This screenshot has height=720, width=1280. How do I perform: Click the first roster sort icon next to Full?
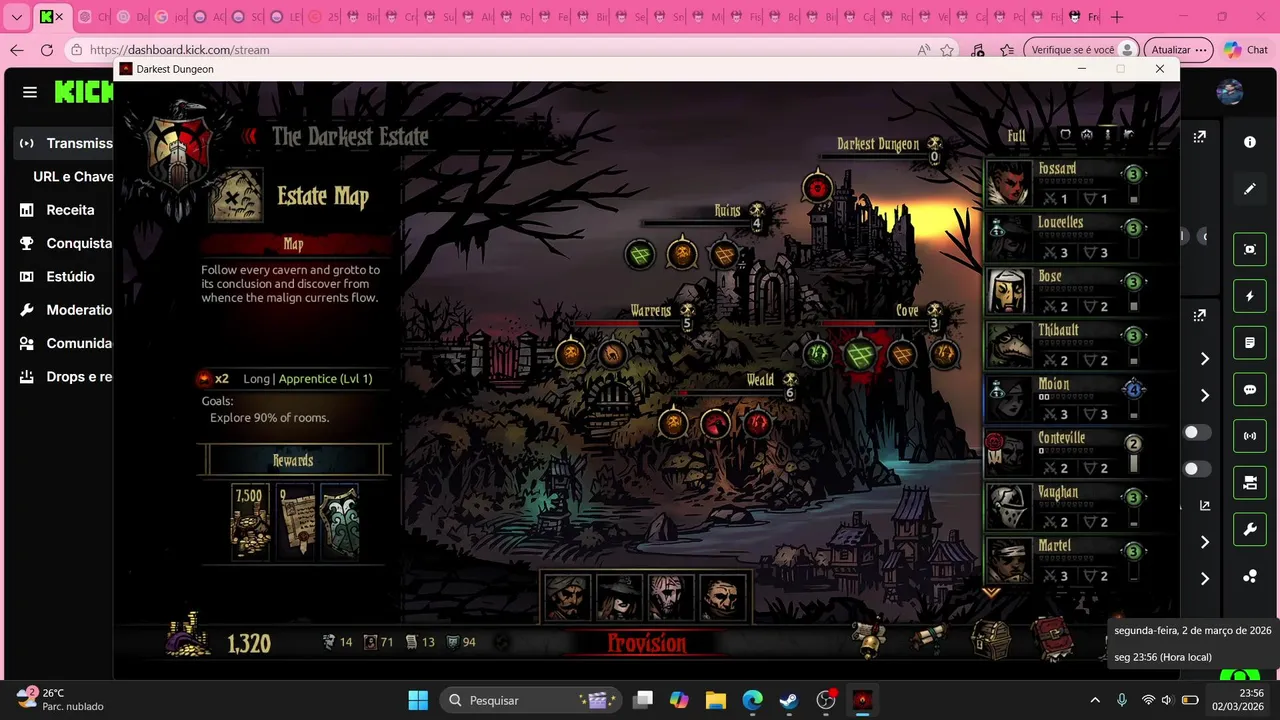tap(1065, 135)
